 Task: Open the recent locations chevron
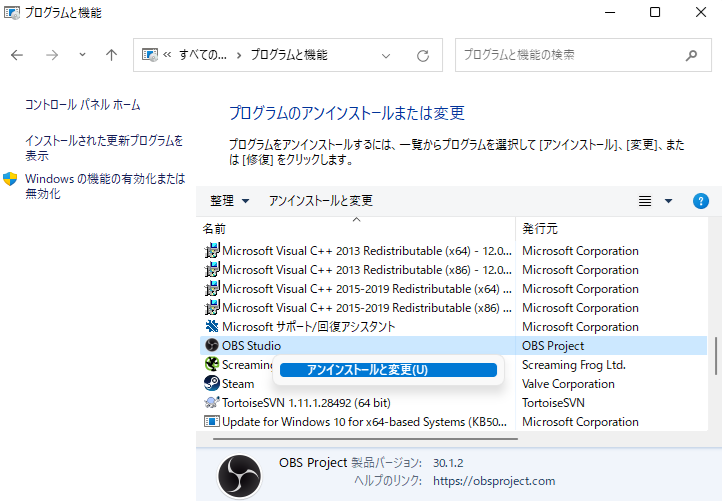tap(82, 55)
